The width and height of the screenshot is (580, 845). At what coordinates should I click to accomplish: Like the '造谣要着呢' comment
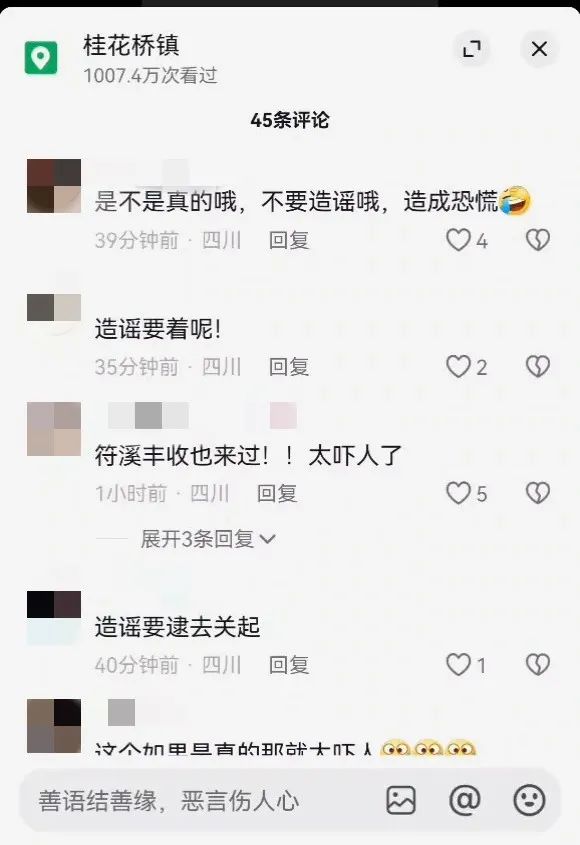pos(459,366)
